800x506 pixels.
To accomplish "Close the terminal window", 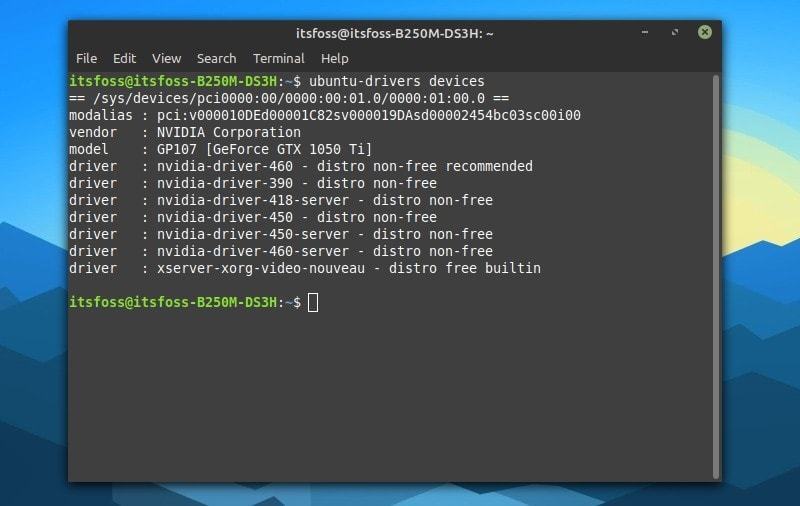I will click(705, 32).
